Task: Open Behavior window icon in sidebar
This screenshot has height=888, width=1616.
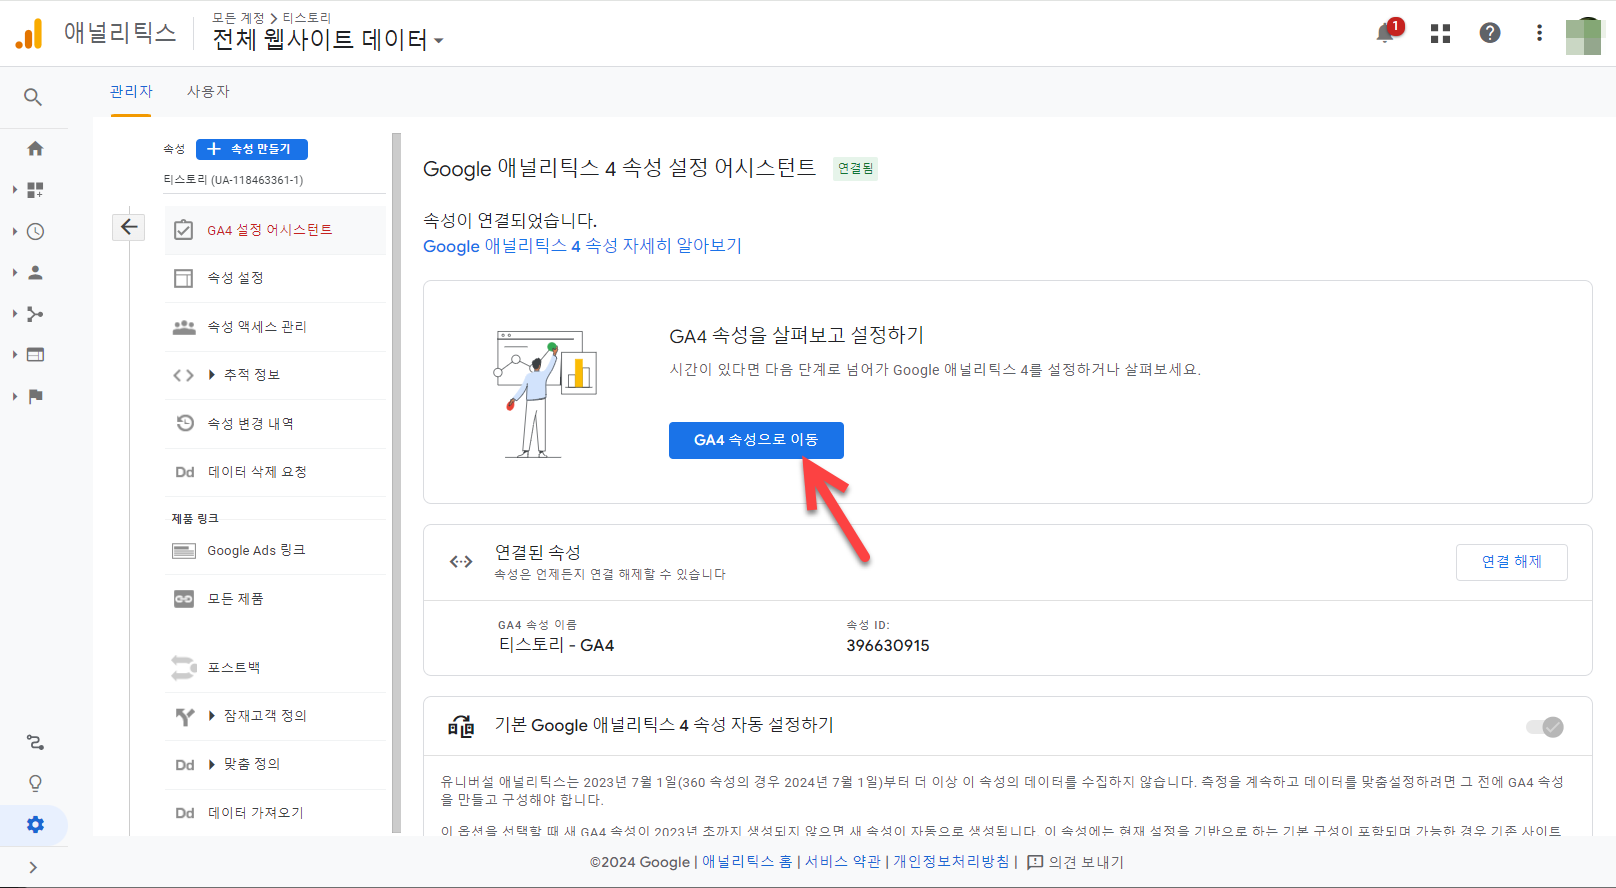Action: 35,355
